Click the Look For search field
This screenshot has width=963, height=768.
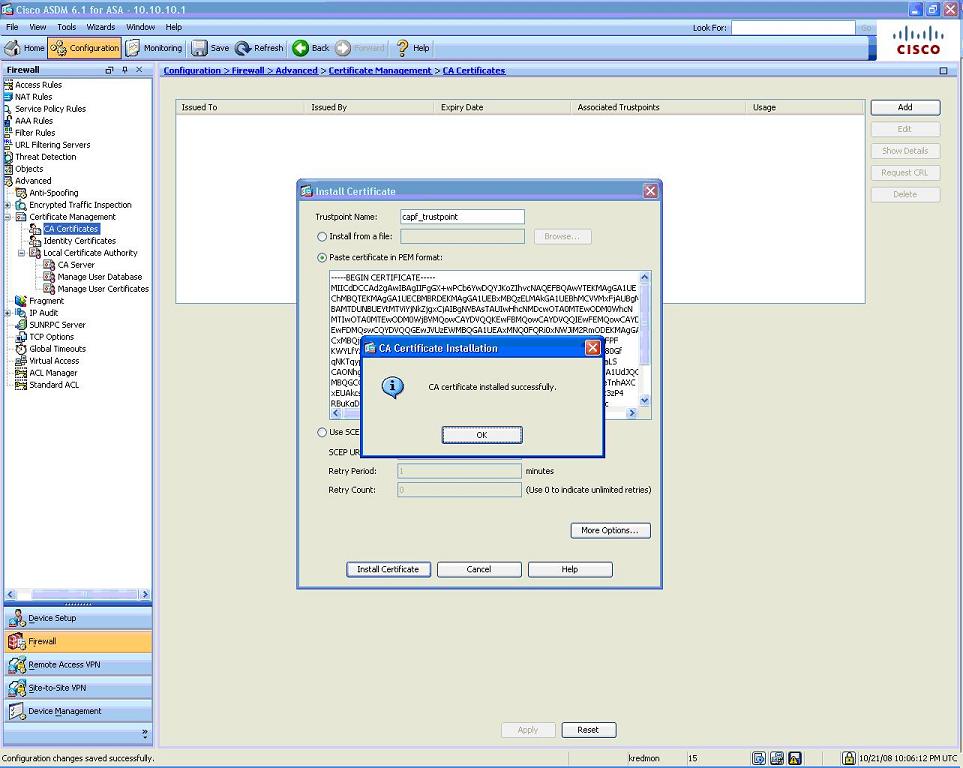793,28
